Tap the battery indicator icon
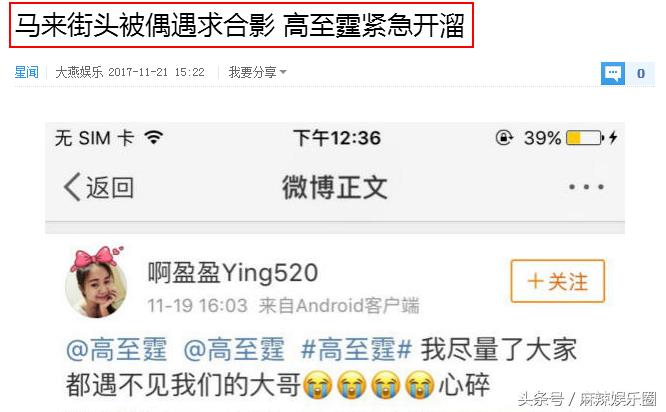666x412 pixels. pos(585,138)
